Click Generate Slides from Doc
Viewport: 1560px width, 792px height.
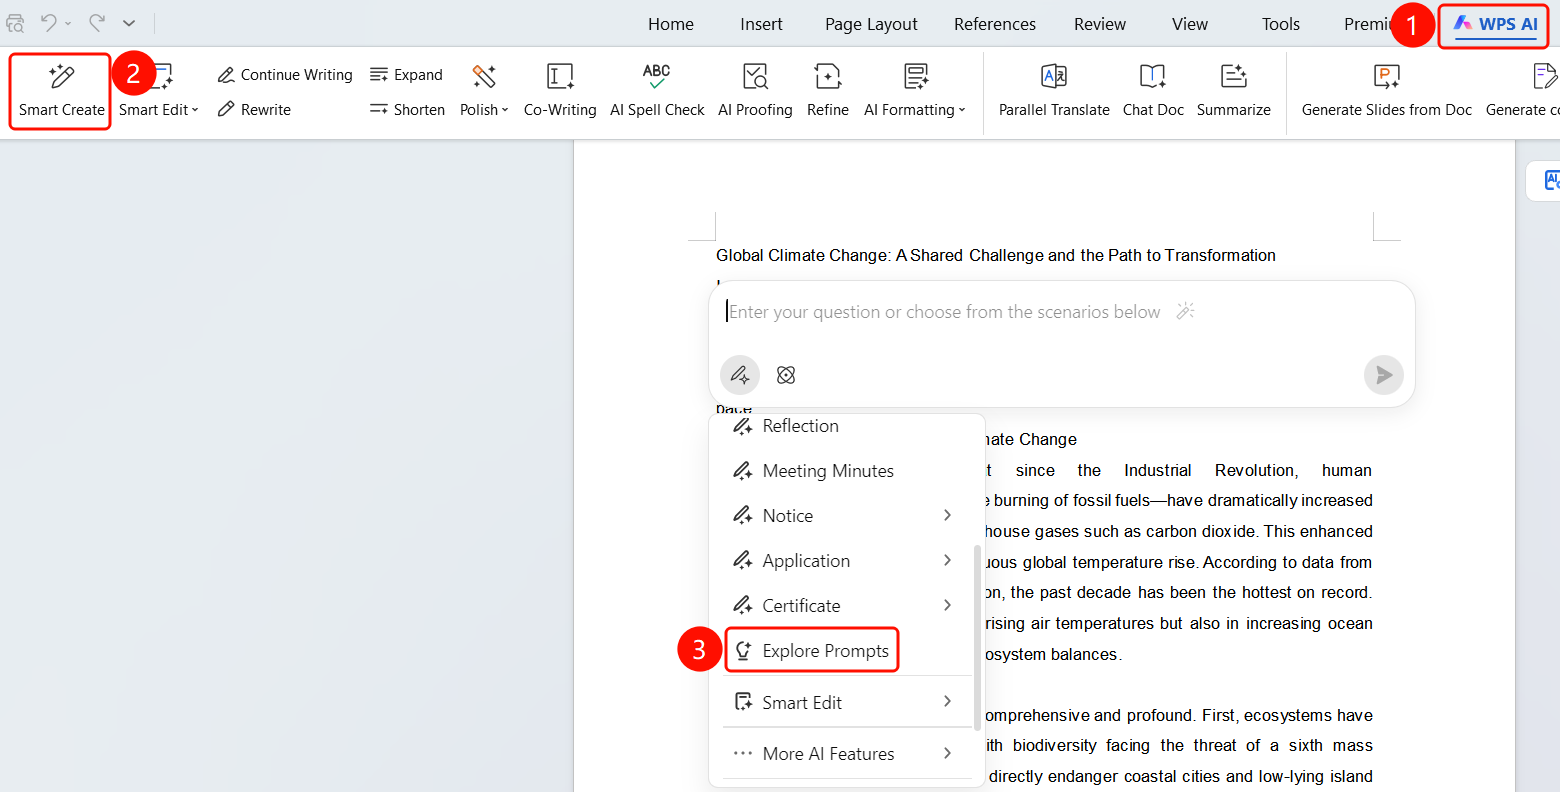point(1387,91)
